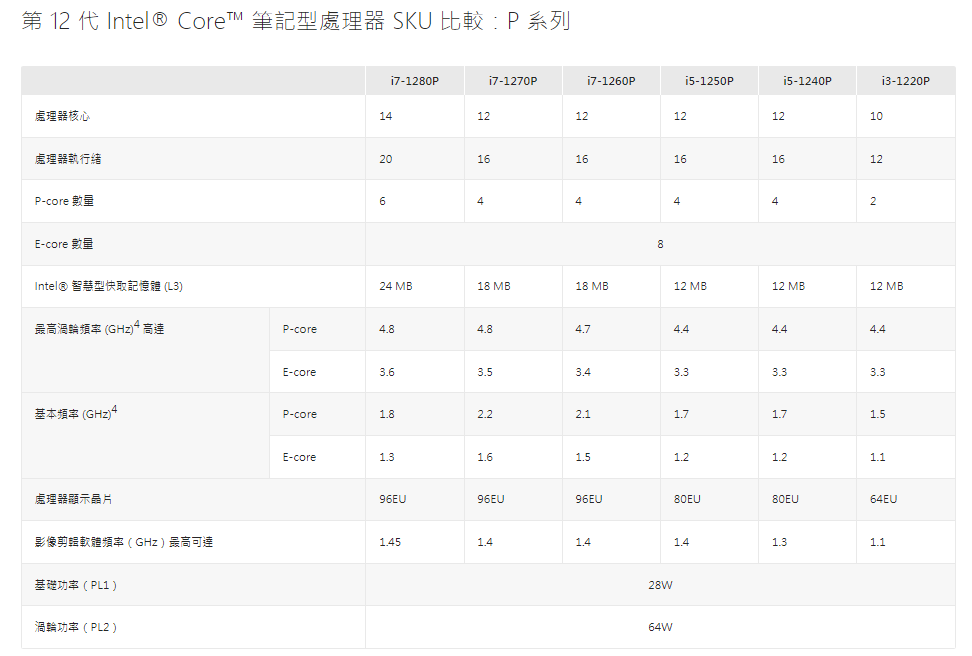972x656 pixels.
Task: Click the '基本頻率 (GHz)' row label
Action: pyautogui.click(x=76, y=413)
